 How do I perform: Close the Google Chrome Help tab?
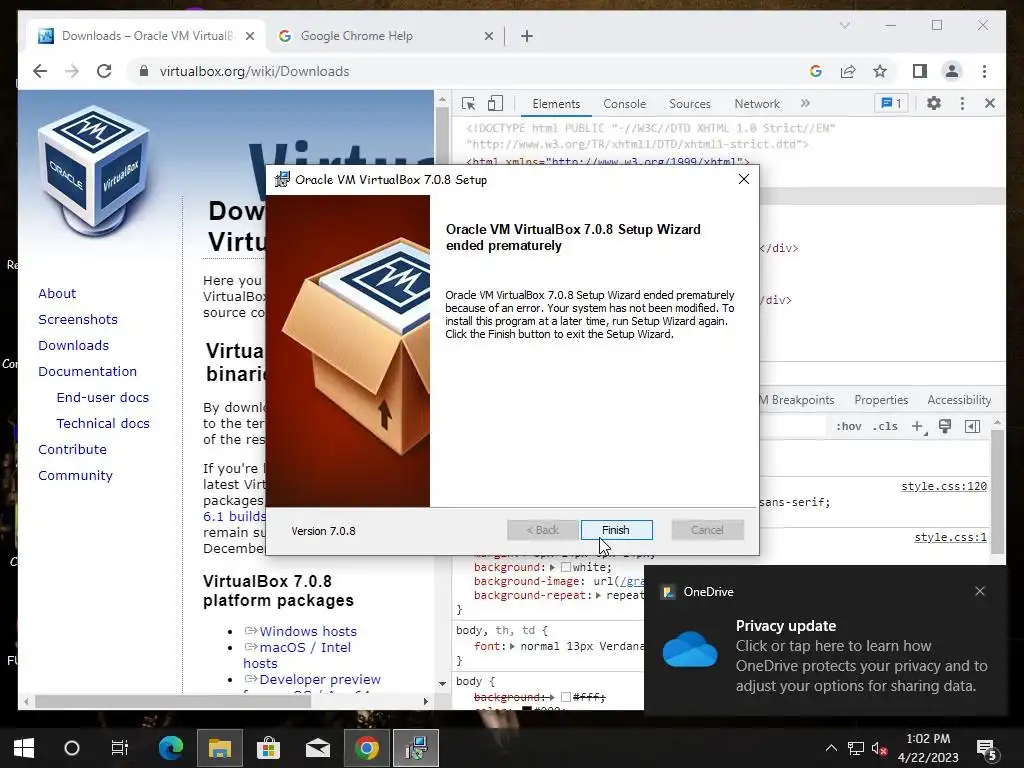pos(488,36)
